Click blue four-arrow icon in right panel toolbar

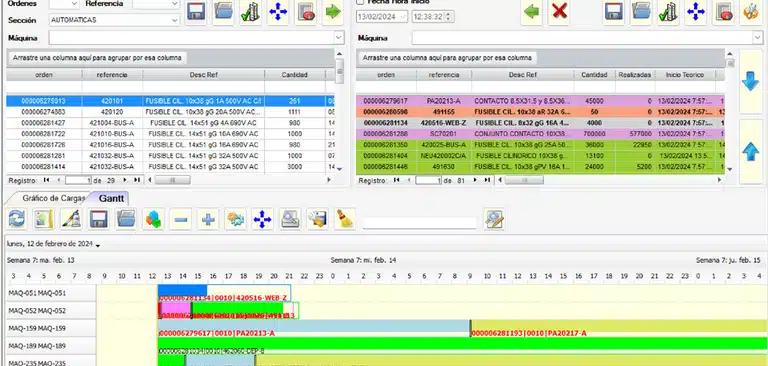coord(696,11)
